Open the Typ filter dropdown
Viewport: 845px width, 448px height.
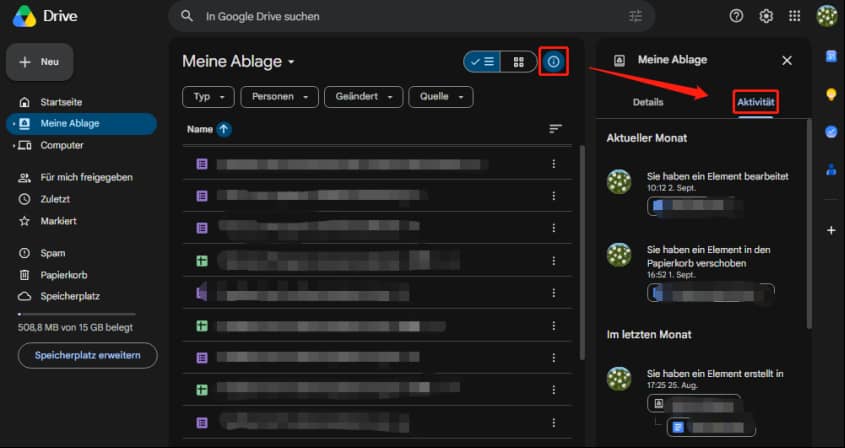208,97
